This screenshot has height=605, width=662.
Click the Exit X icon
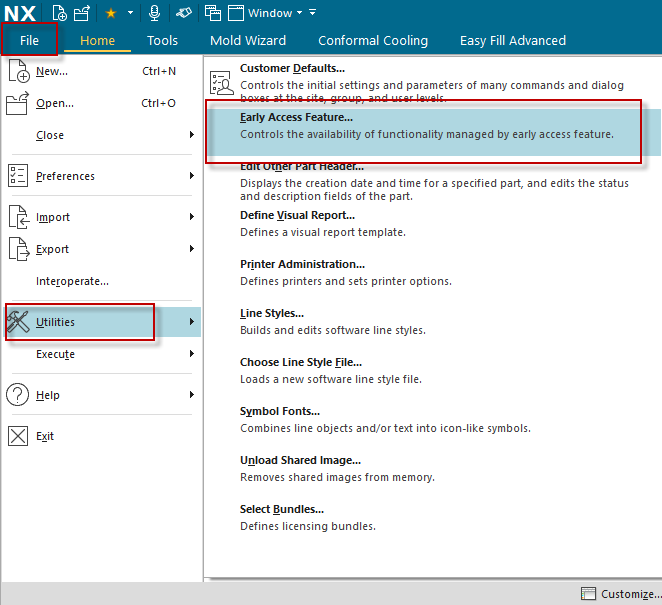(18, 436)
